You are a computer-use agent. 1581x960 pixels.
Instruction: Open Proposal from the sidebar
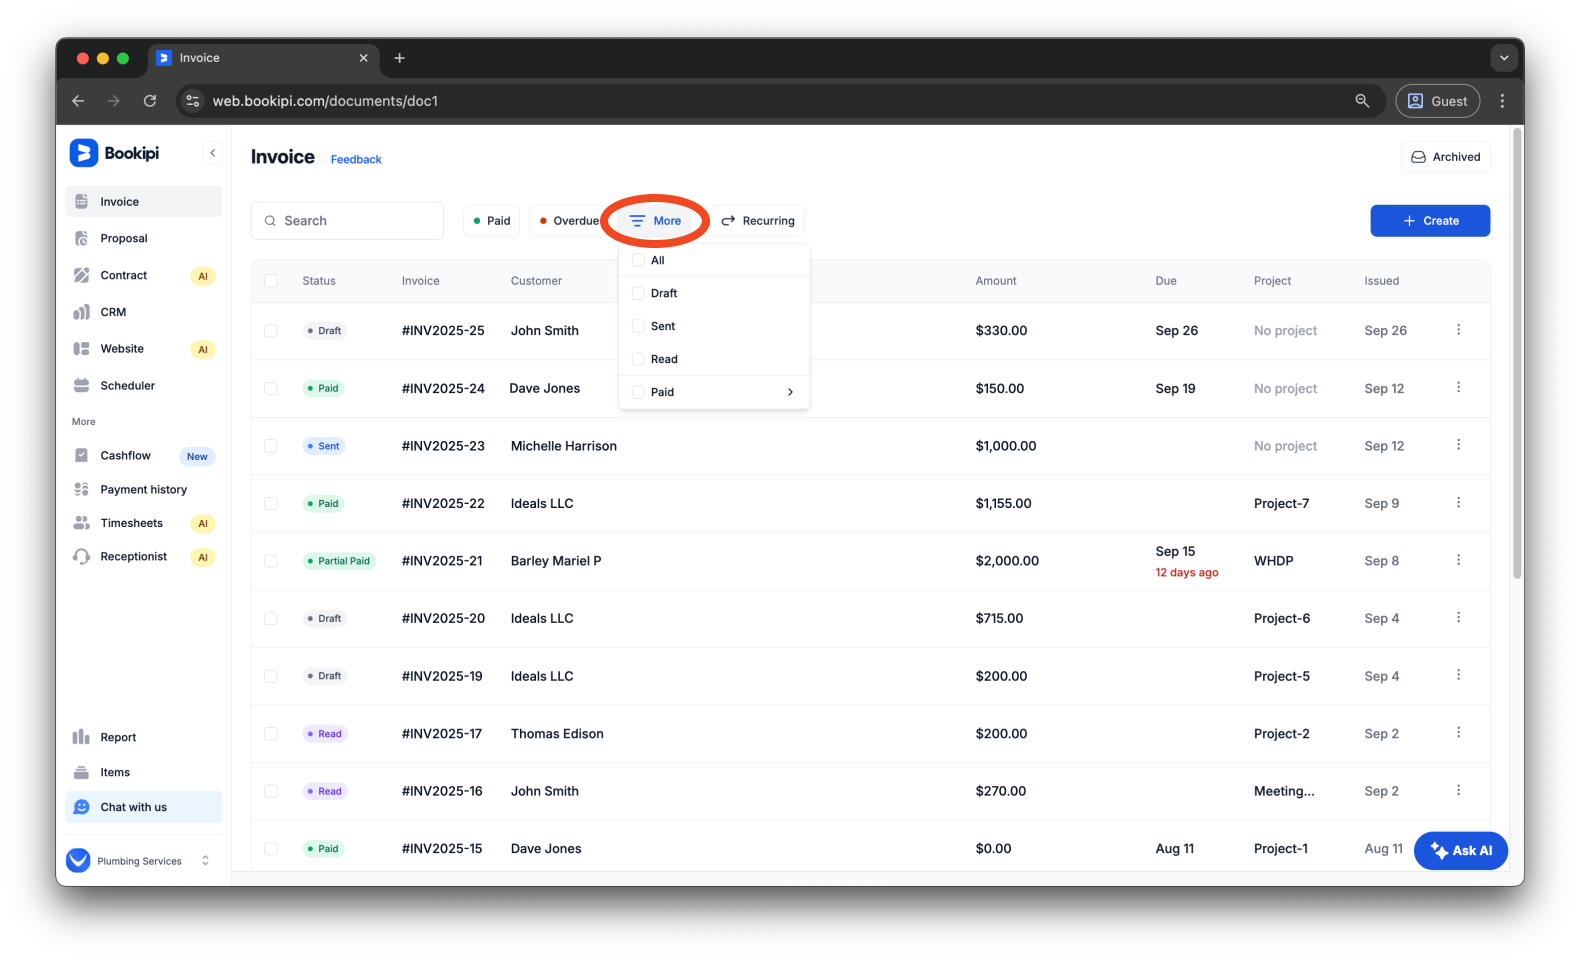pos(144,238)
